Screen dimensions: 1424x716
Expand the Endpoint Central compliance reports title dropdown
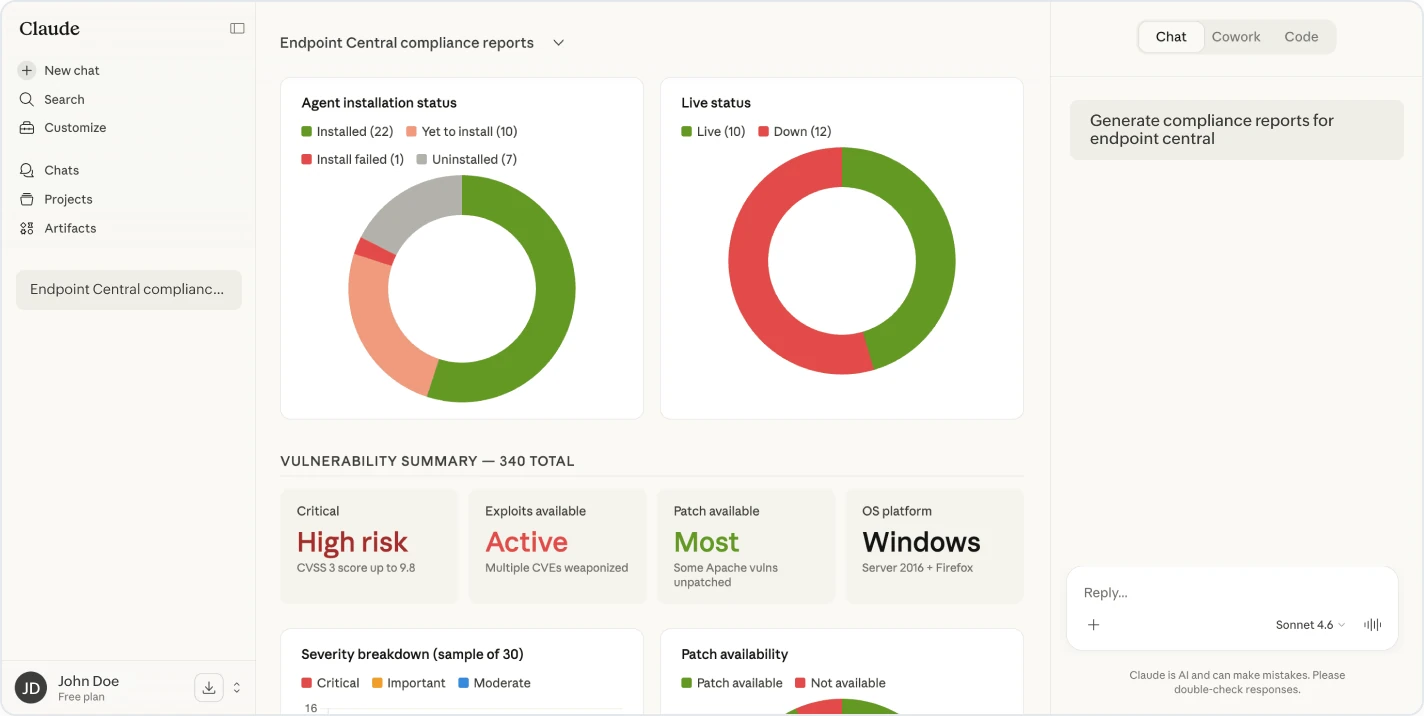[559, 43]
